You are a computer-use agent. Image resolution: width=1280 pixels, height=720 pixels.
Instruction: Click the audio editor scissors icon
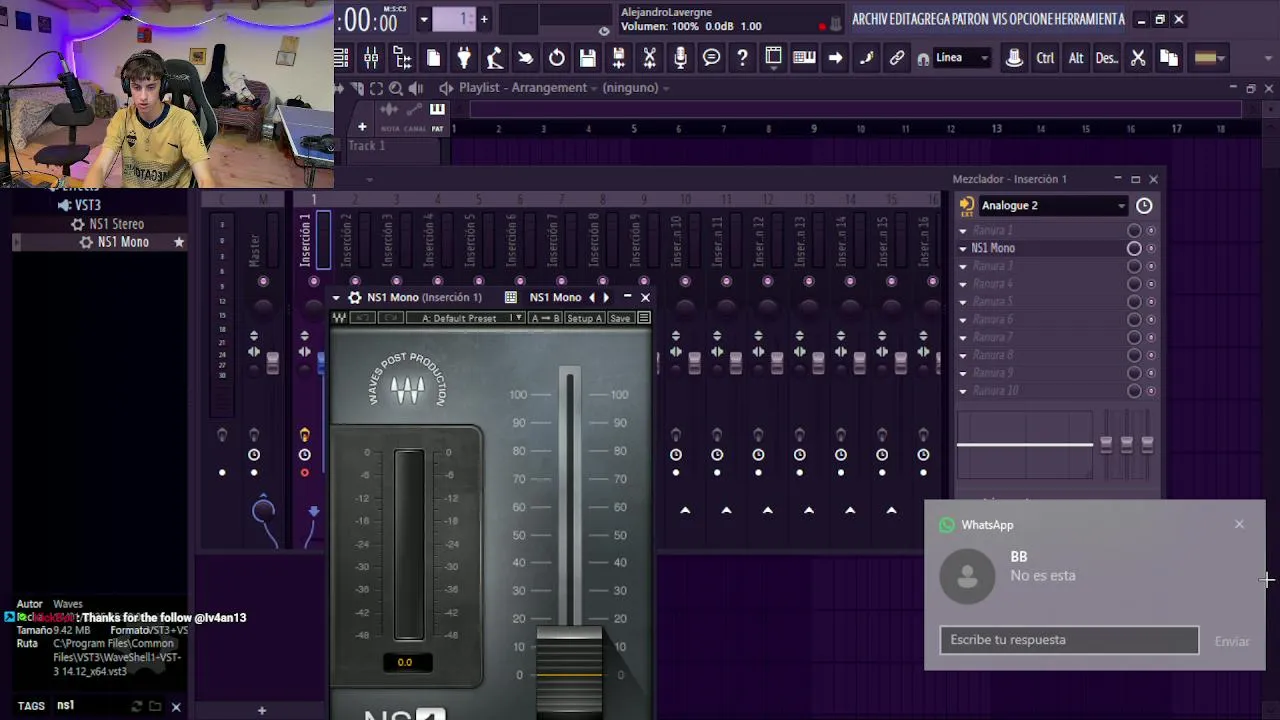[649, 58]
